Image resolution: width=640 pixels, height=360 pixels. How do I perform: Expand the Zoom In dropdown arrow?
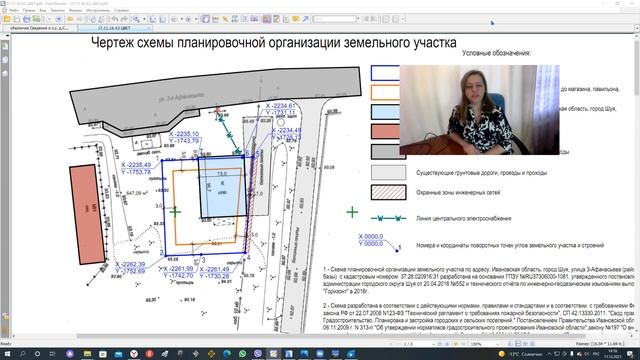pos(196,19)
